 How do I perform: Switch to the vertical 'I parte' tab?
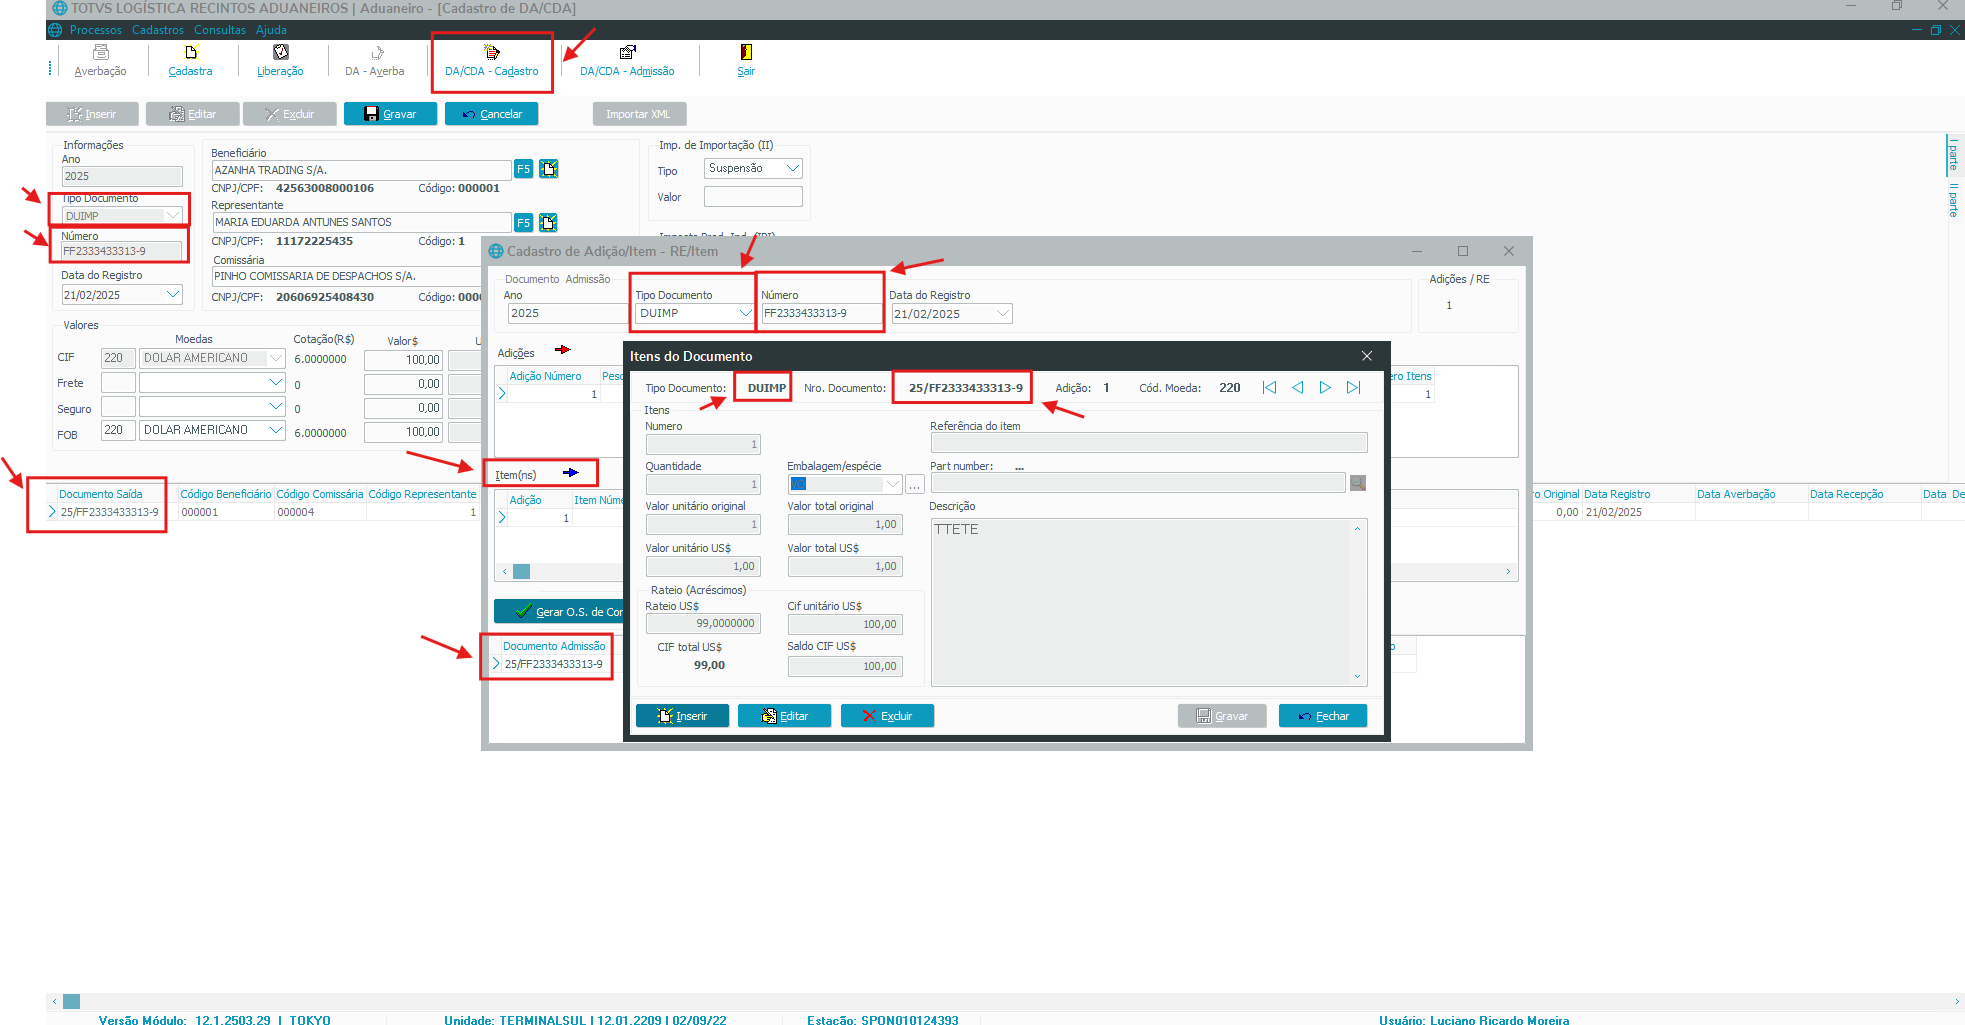coord(1953,154)
